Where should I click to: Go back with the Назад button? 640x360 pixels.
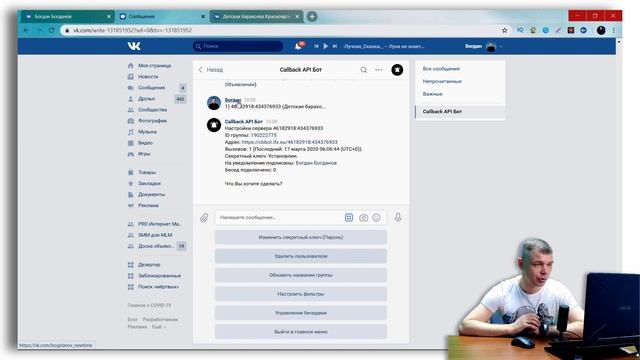tap(211, 70)
